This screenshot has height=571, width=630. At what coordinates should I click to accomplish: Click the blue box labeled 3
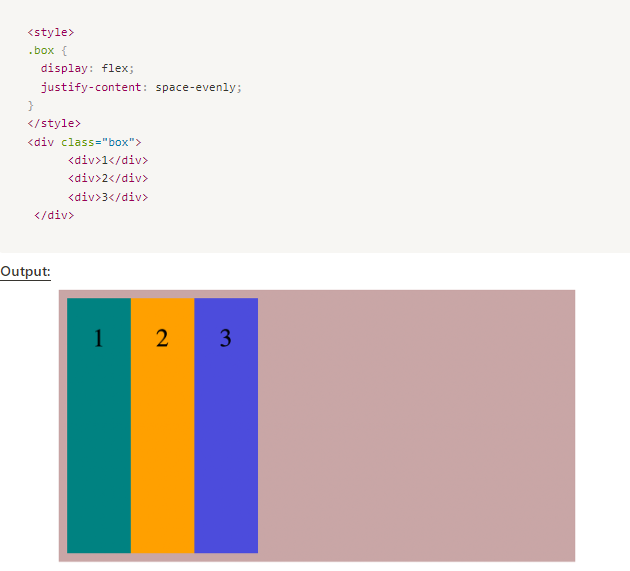tap(226, 425)
